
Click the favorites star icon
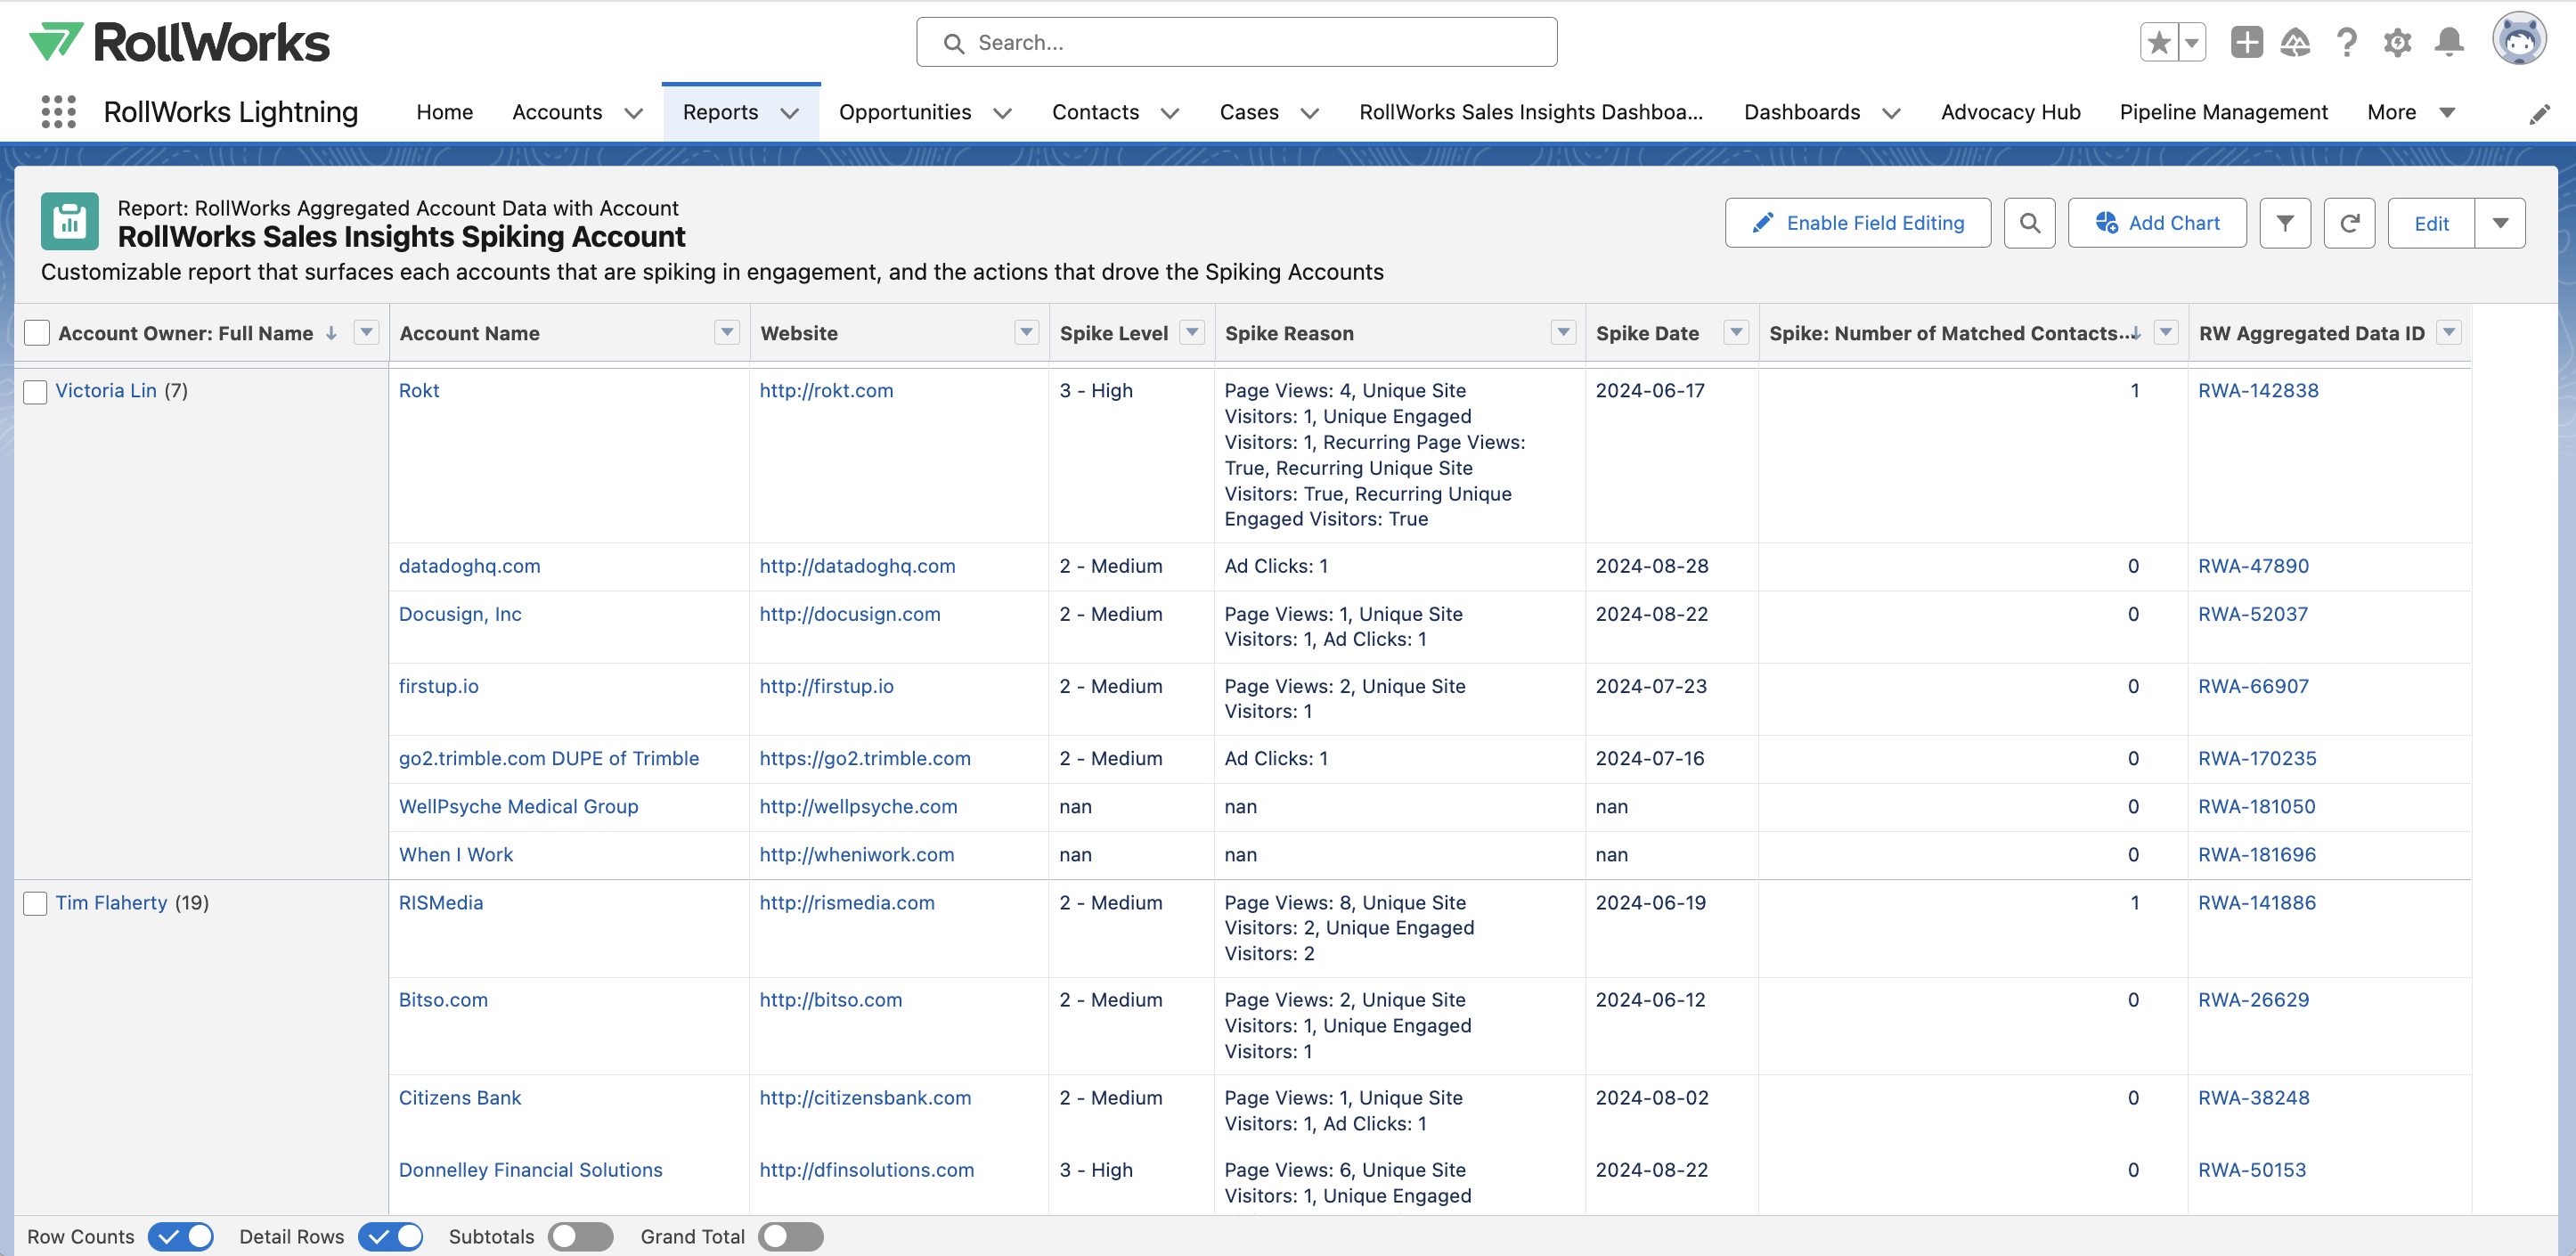coord(2159,43)
